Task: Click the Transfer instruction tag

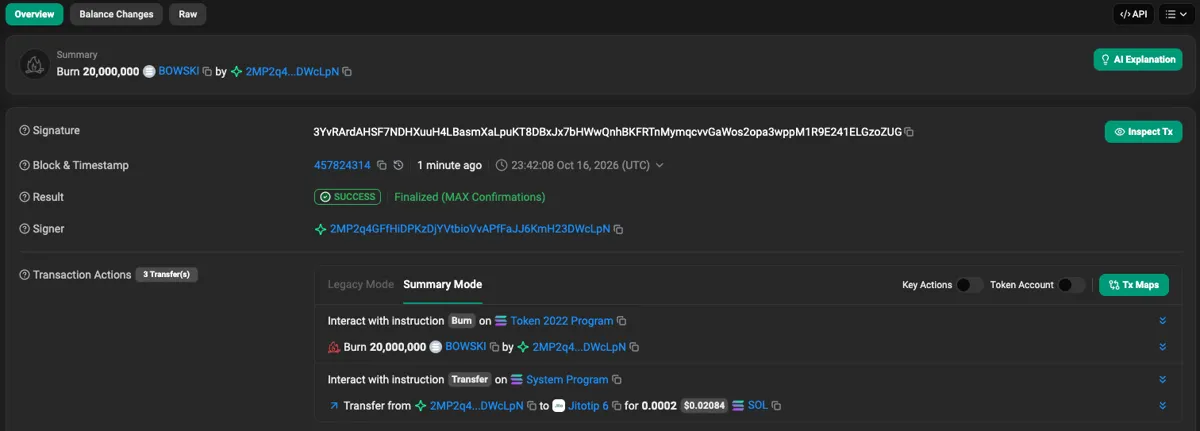Action: coord(469,380)
